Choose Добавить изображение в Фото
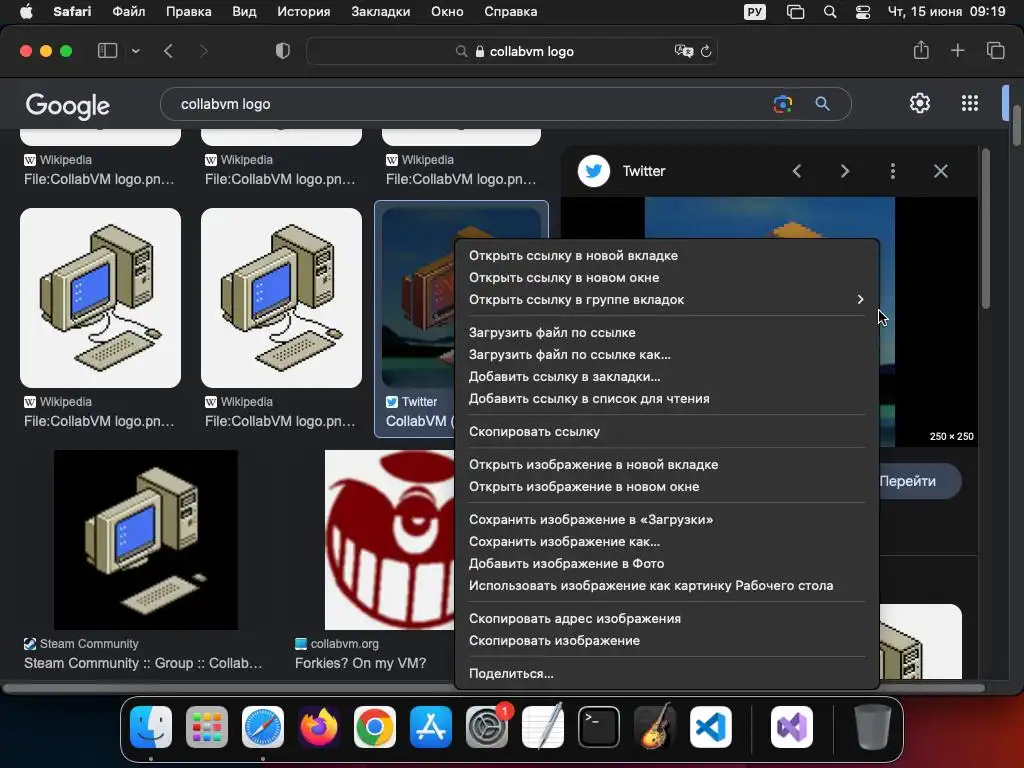Screen dimensions: 1024x768 click(667, 564)
